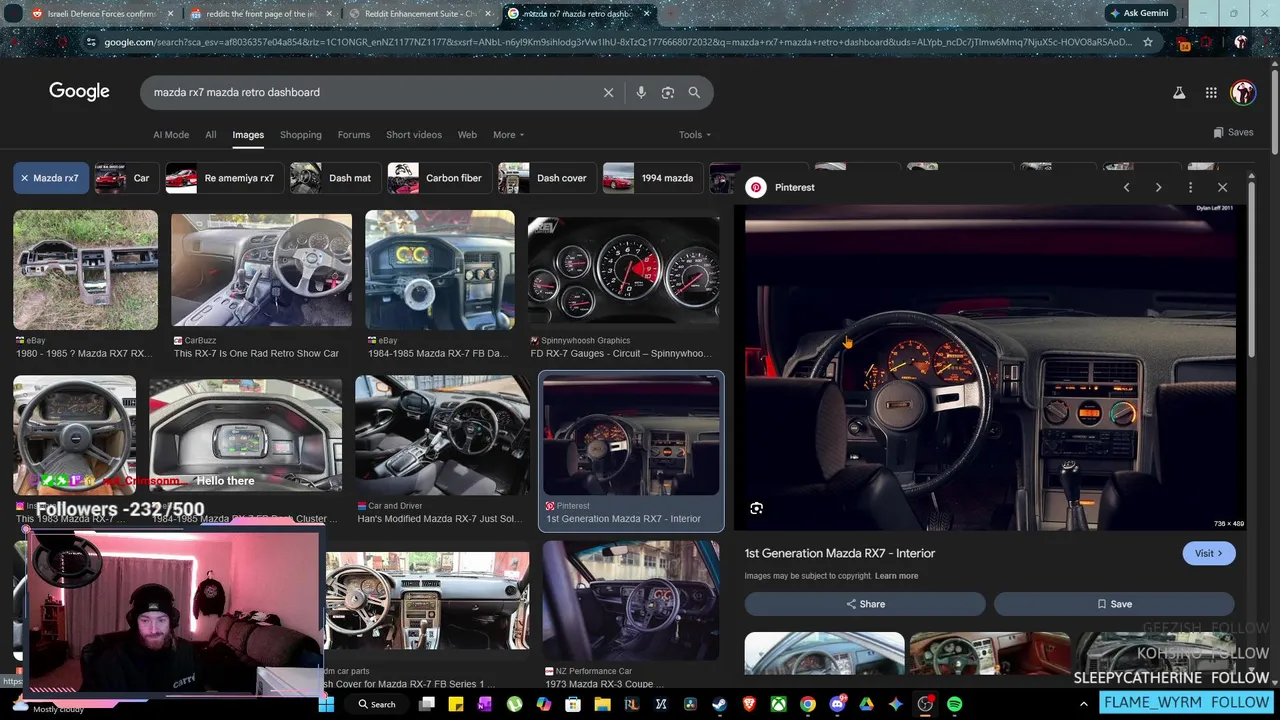Apply the Re amemiya rx7 filter chip

point(225,178)
